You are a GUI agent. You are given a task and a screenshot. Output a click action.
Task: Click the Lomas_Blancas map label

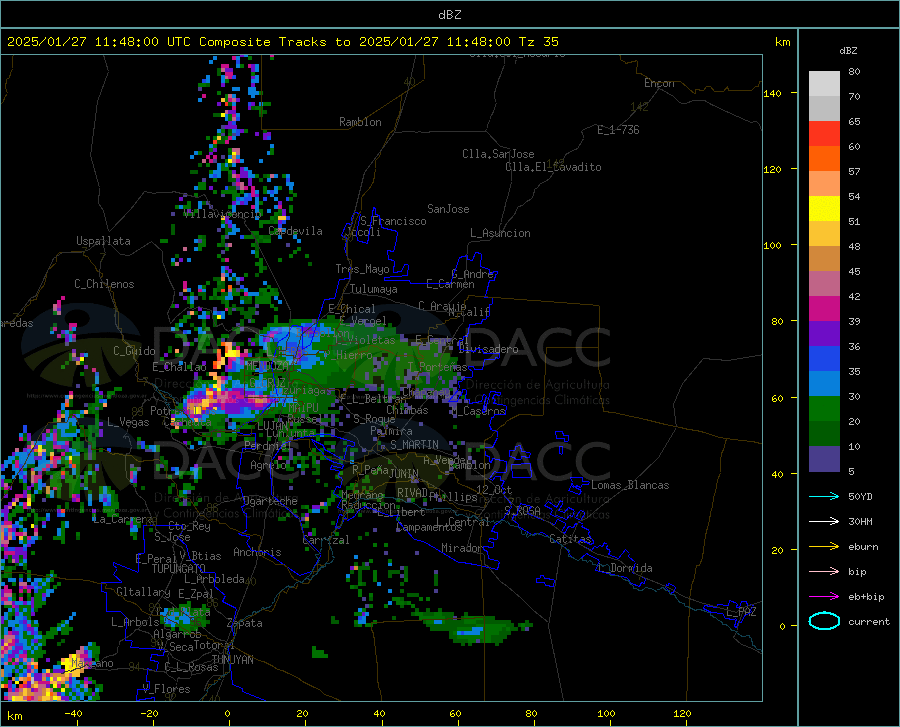point(630,485)
